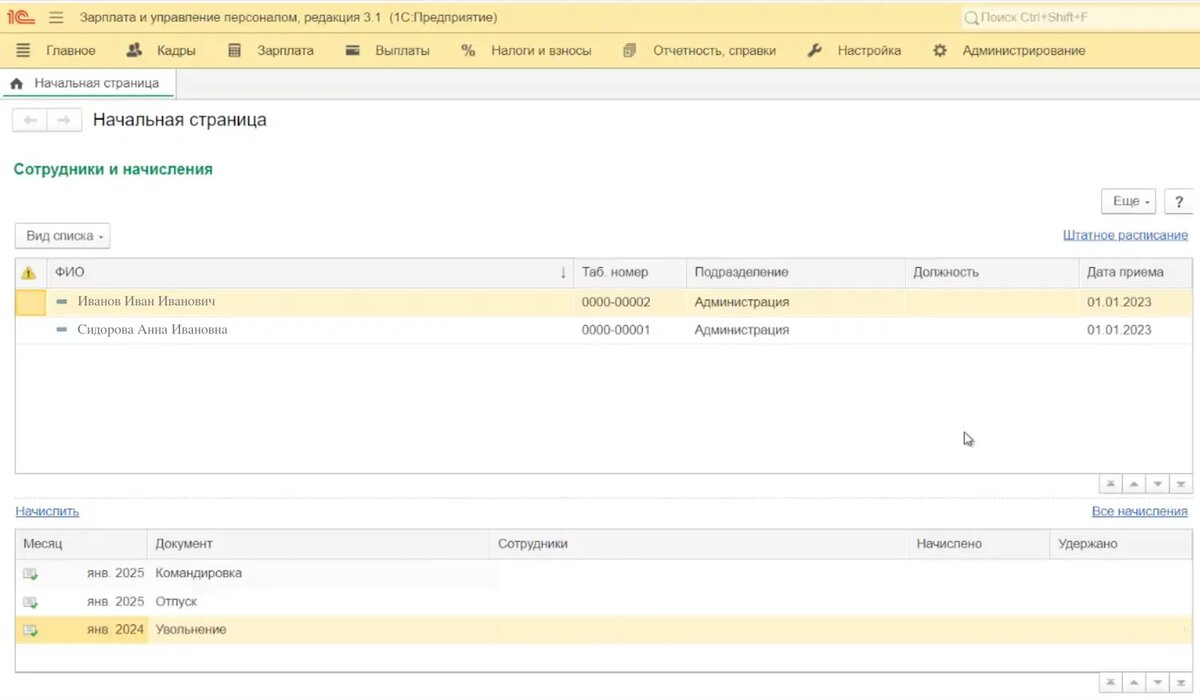Viewport: 1200px width, 700px height.
Task: Click the document icon in Увольнение row
Action: (31, 630)
